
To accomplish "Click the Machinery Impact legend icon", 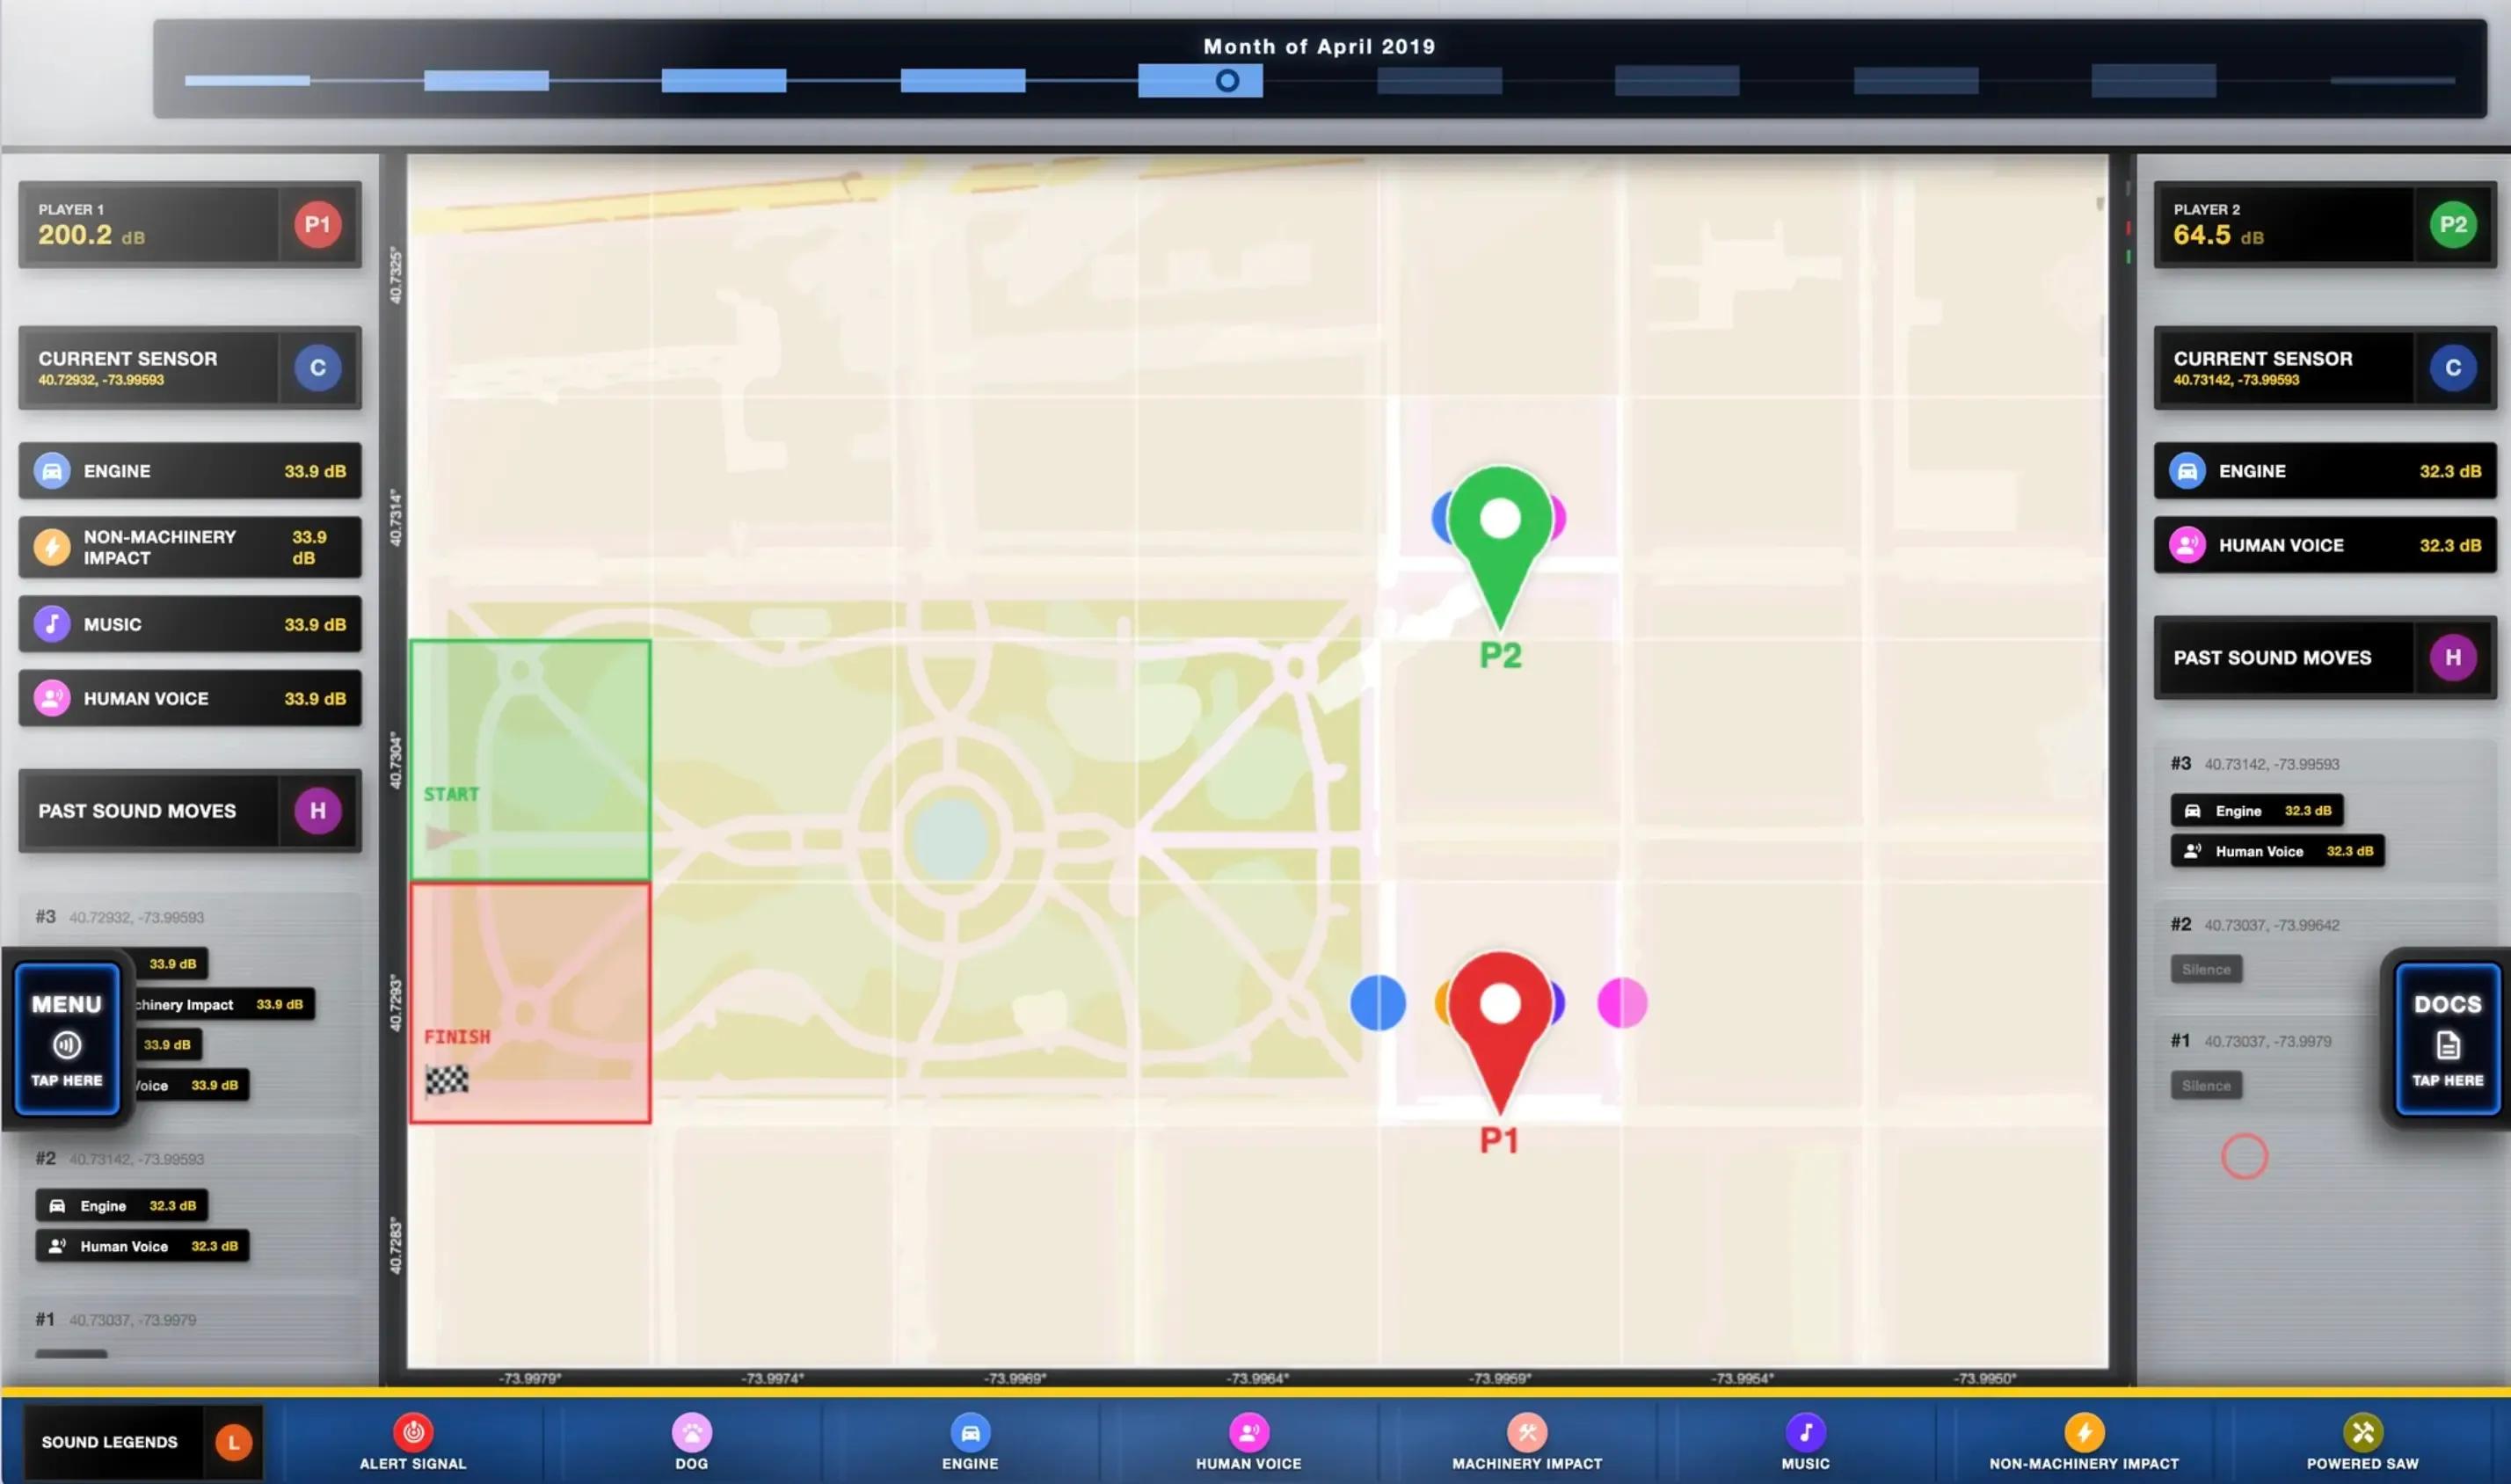I will point(1526,1432).
